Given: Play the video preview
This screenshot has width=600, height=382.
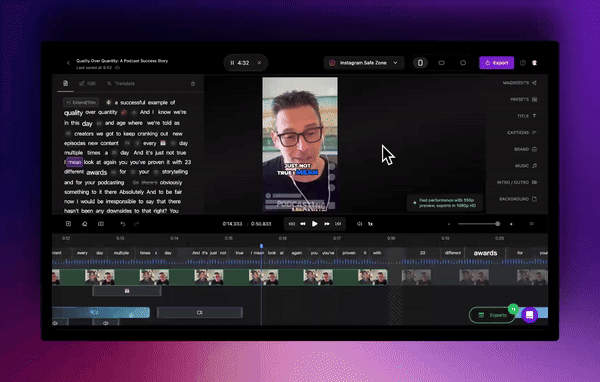Looking at the screenshot, I should pyautogui.click(x=315, y=224).
